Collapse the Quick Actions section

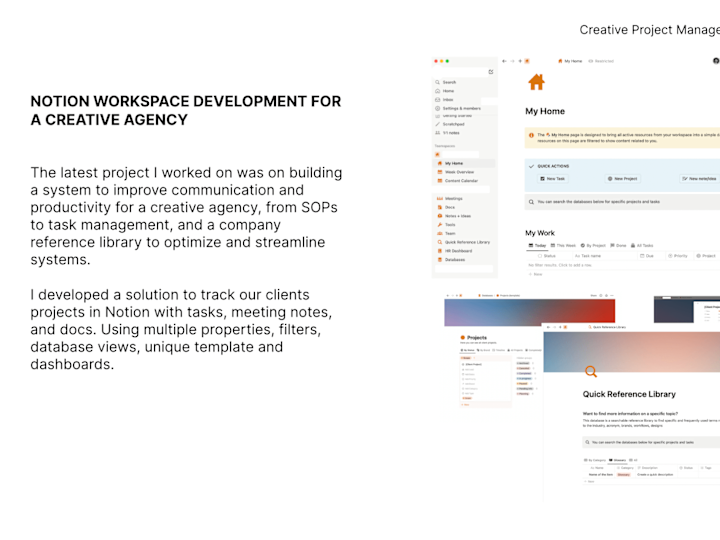[x=531, y=166]
